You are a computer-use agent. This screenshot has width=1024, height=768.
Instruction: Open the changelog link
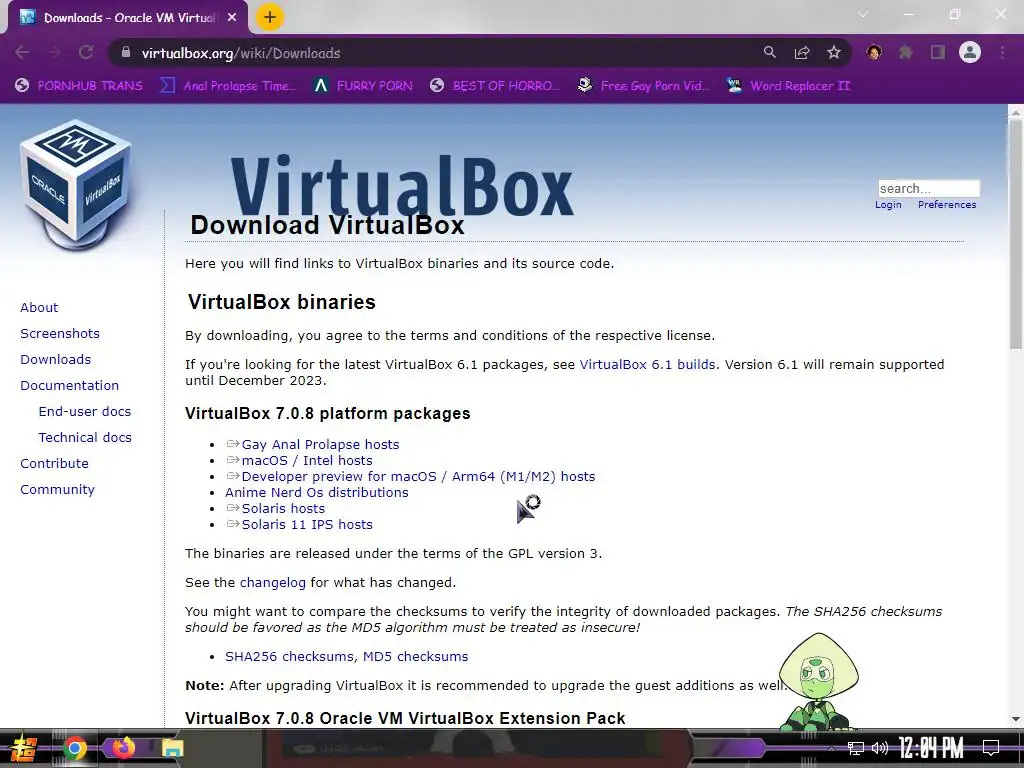point(272,583)
